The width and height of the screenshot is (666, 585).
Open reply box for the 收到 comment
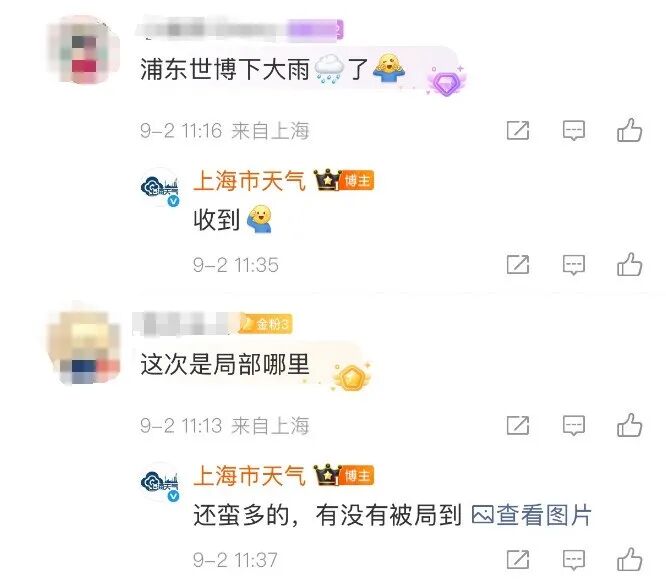tap(574, 265)
